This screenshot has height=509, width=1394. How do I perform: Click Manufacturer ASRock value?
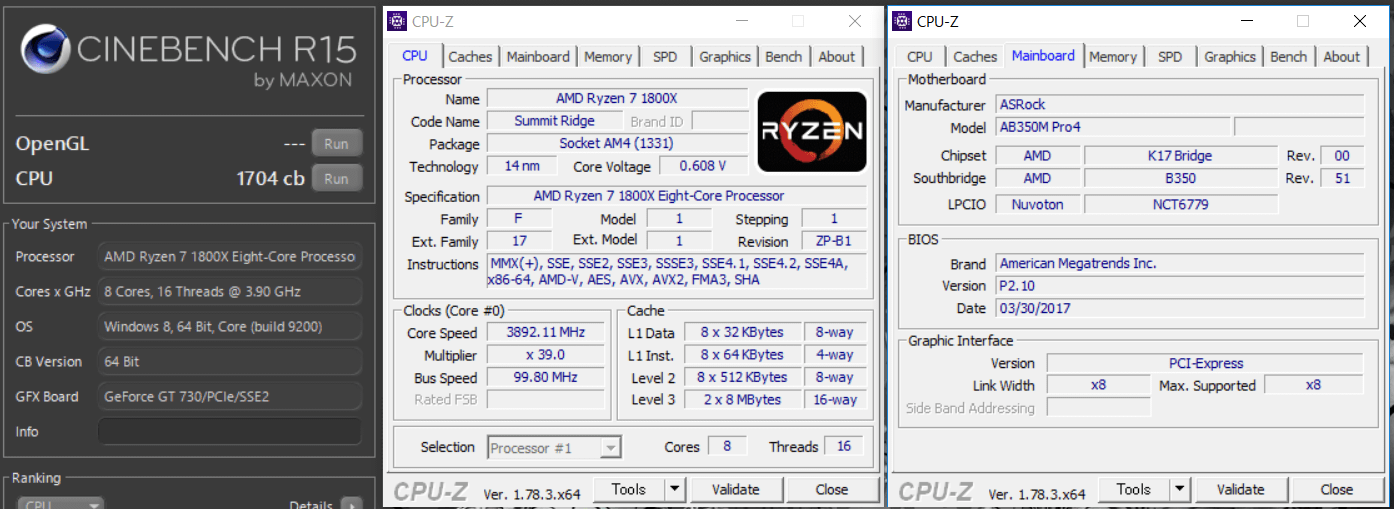point(1180,105)
